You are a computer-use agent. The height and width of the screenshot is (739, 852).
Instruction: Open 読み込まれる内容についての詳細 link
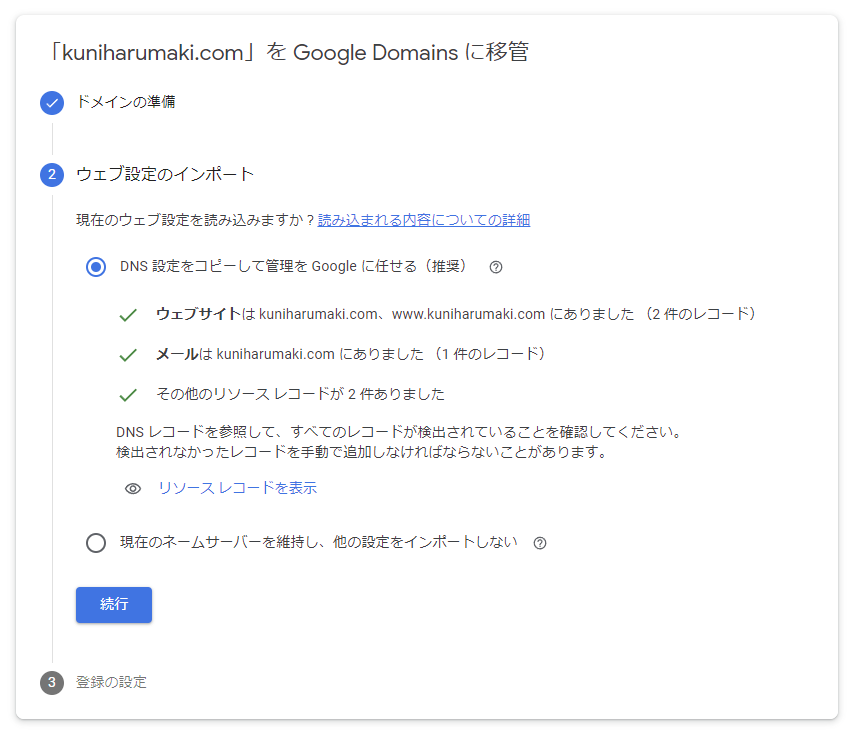click(424, 220)
